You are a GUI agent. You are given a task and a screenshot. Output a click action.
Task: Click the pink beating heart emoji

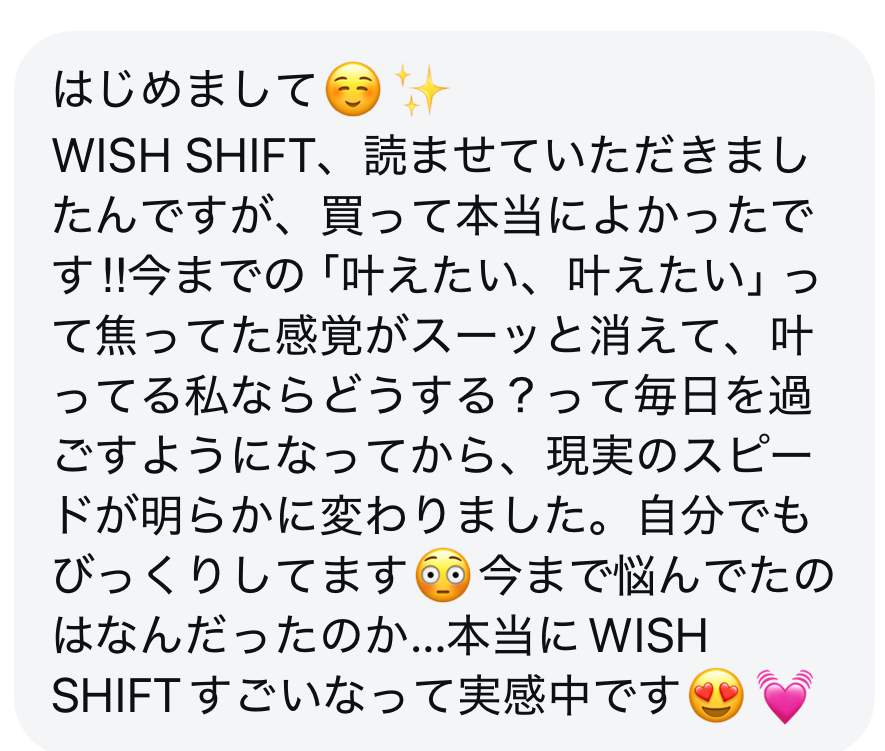785,696
